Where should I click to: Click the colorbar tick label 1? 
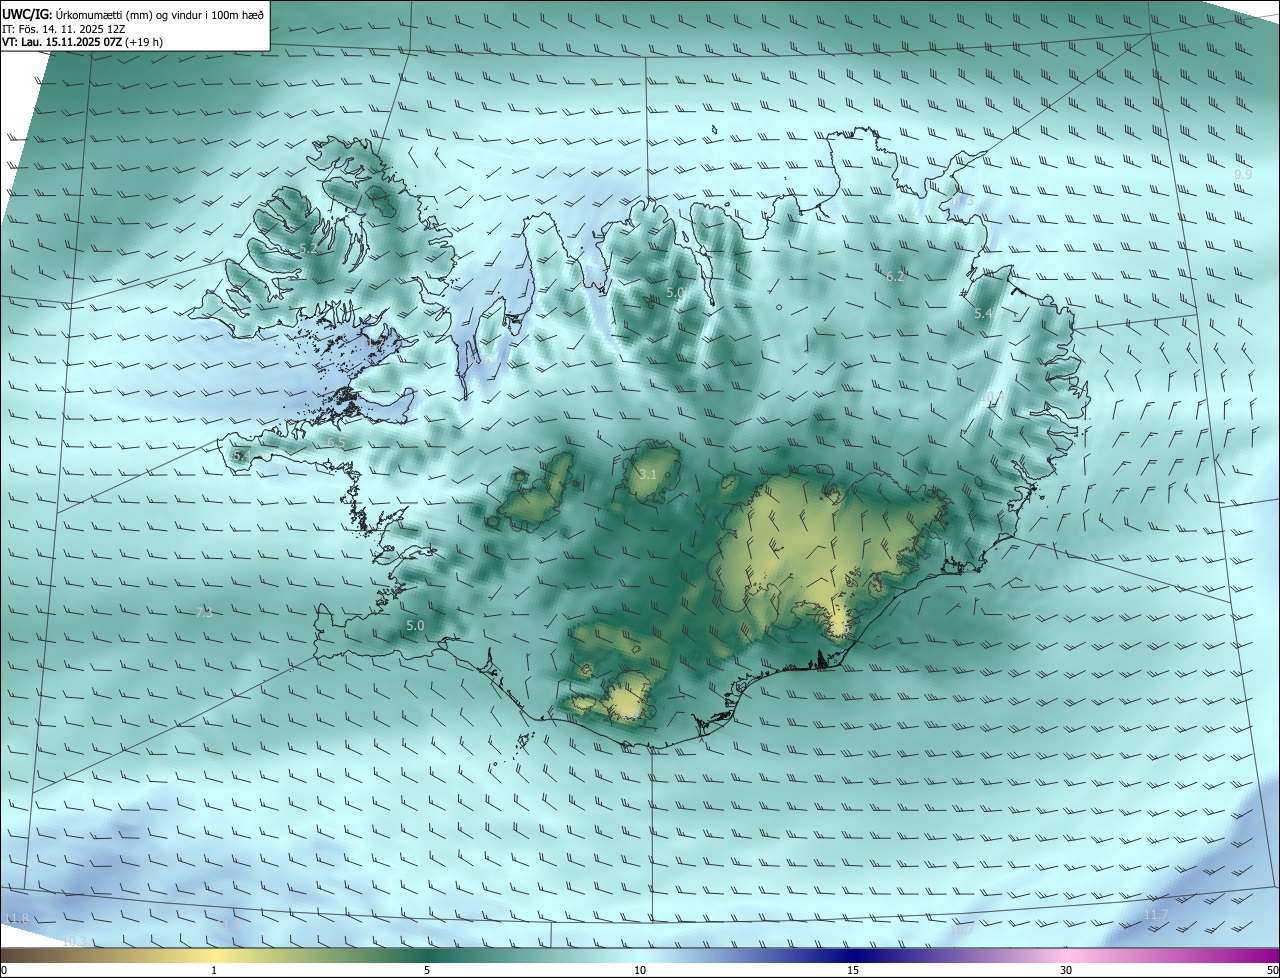pyautogui.click(x=214, y=970)
